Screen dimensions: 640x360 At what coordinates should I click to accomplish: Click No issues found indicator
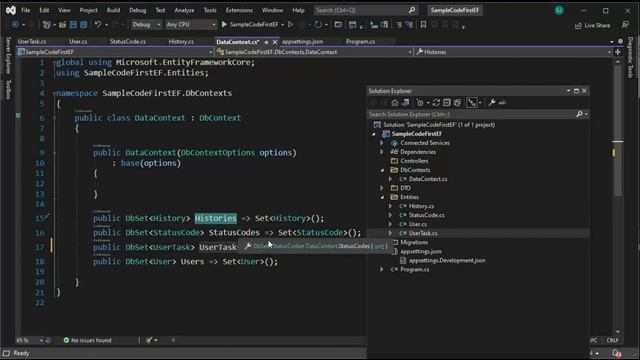click(87, 340)
